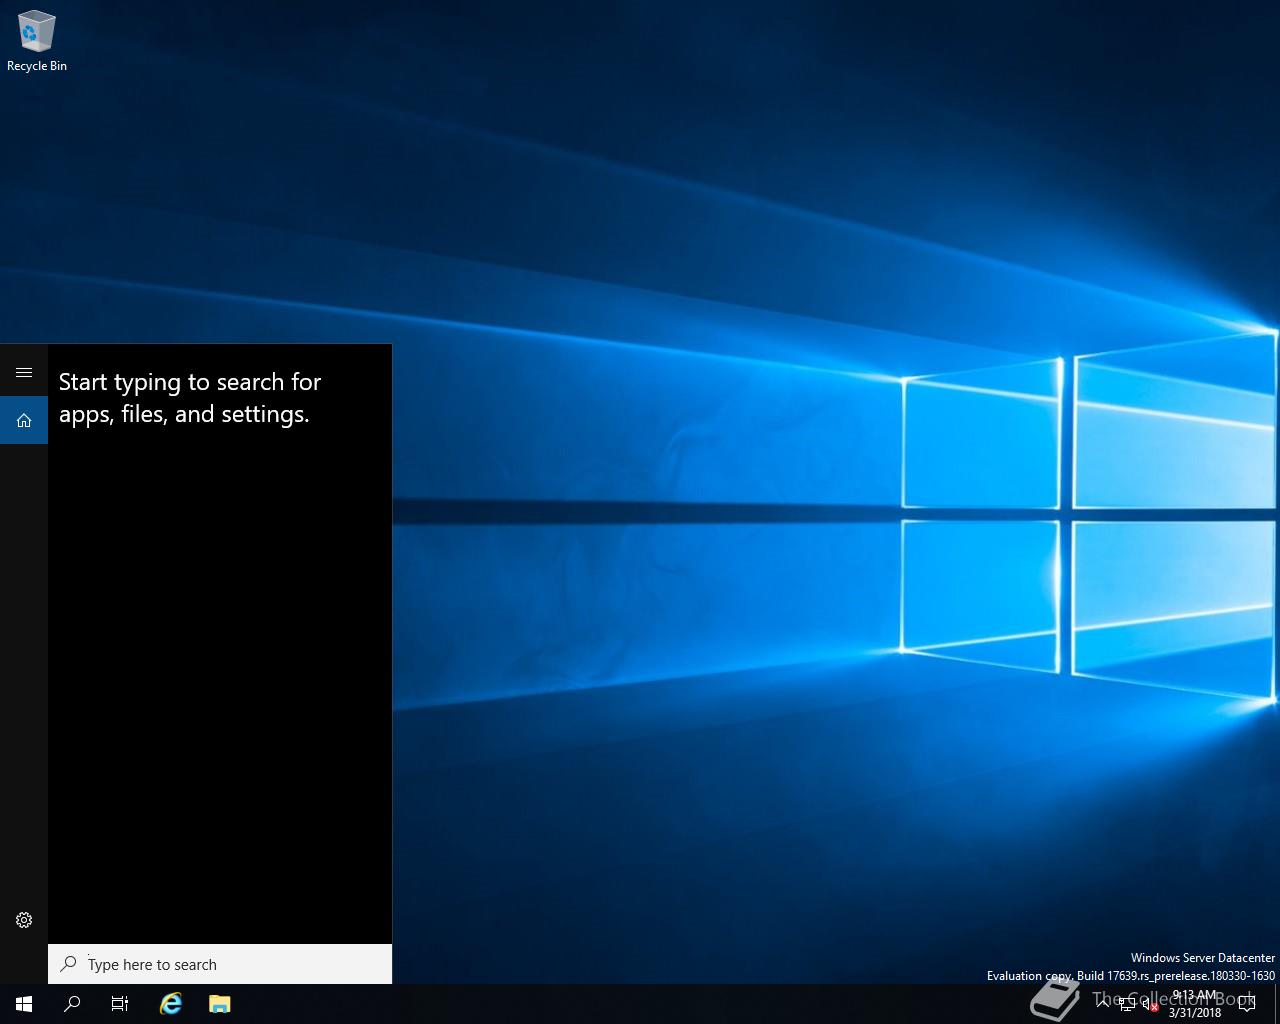This screenshot has height=1024, width=1280.
Task: Open Task View on the taskbar
Action: tap(120, 1004)
